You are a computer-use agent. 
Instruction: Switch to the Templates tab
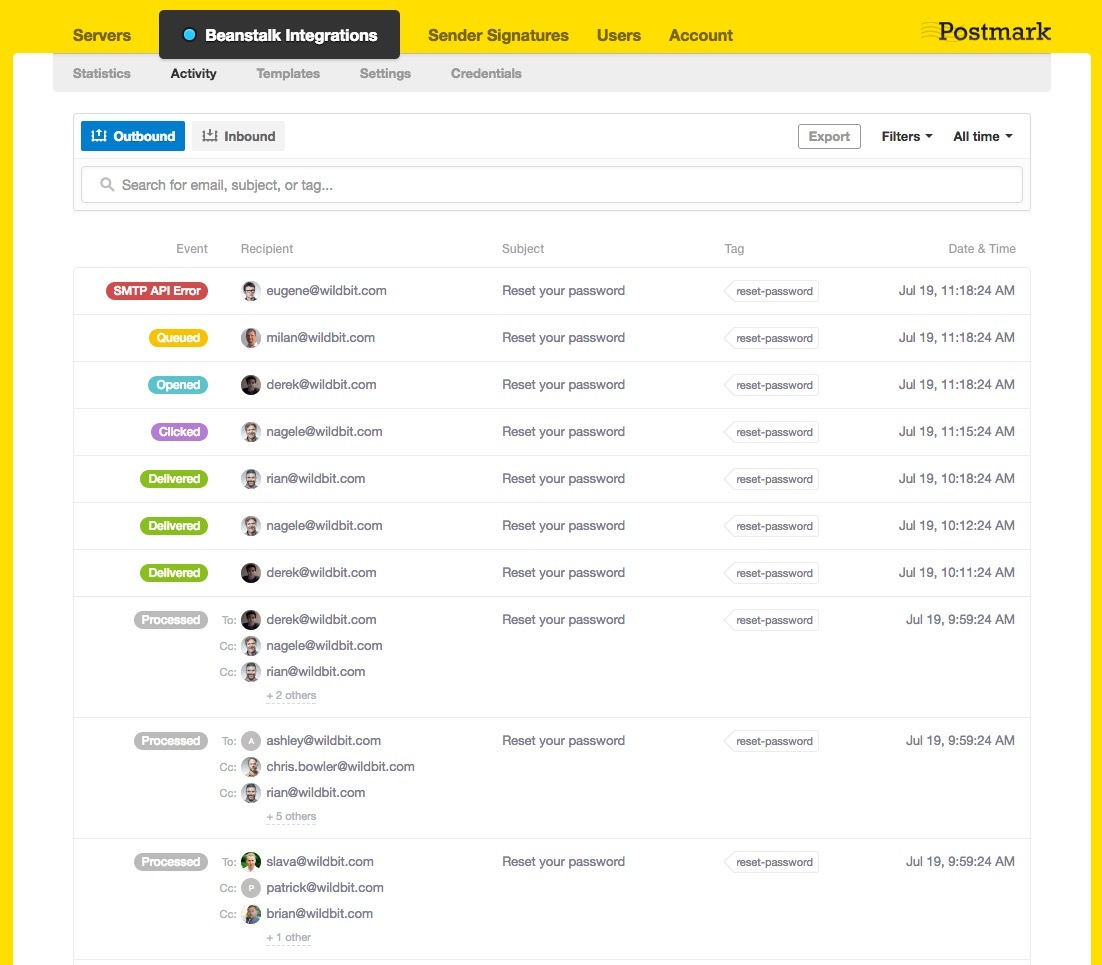[x=288, y=73]
